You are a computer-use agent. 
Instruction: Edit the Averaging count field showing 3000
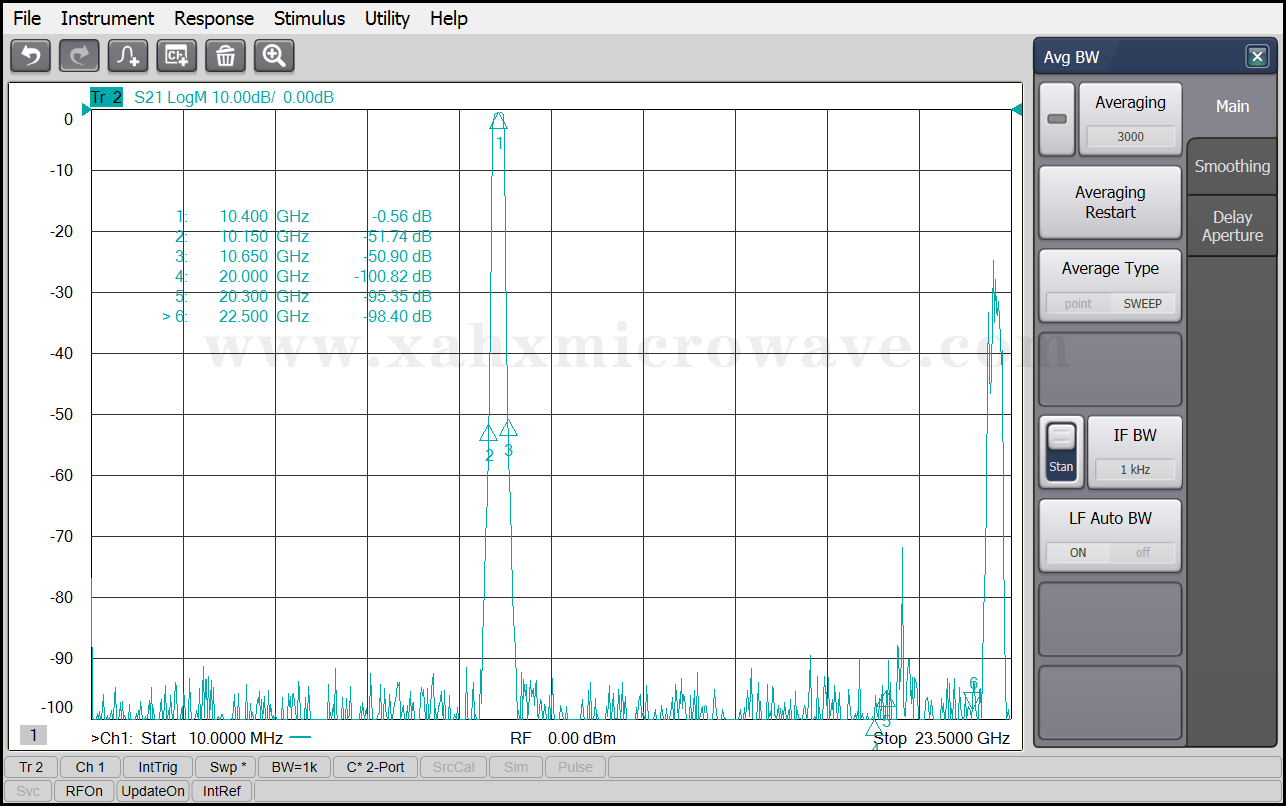point(1130,137)
